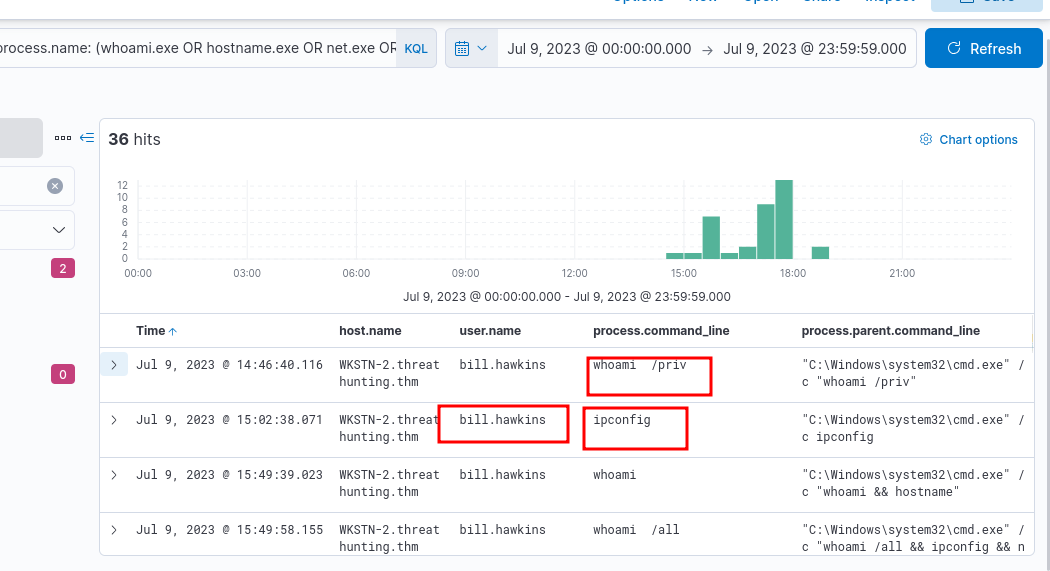1050x571 pixels.
Task: Click the start date Jul 9 00:00:00.000
Action: [599, 48]
